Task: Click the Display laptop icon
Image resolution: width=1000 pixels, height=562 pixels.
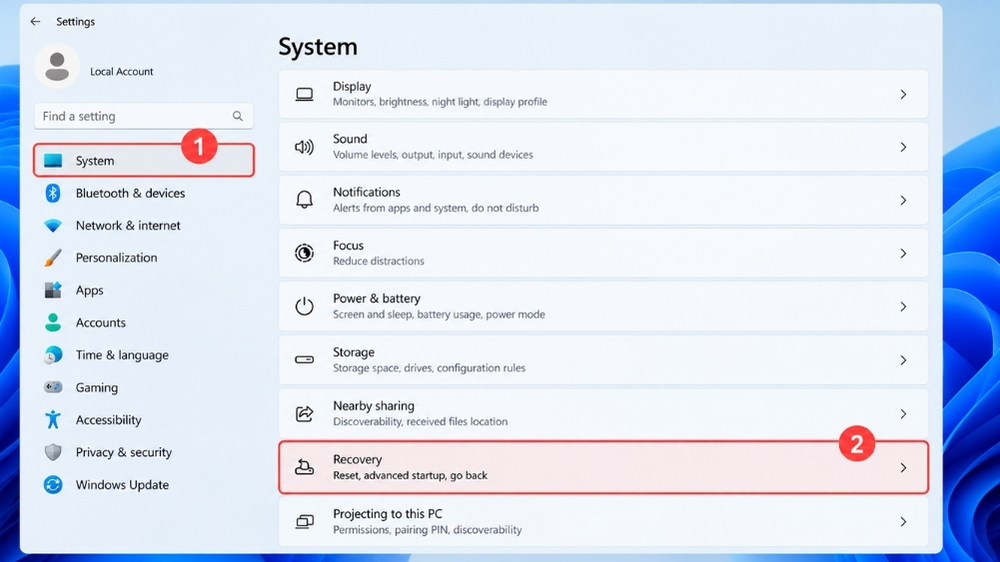Action: click(304, 94)
